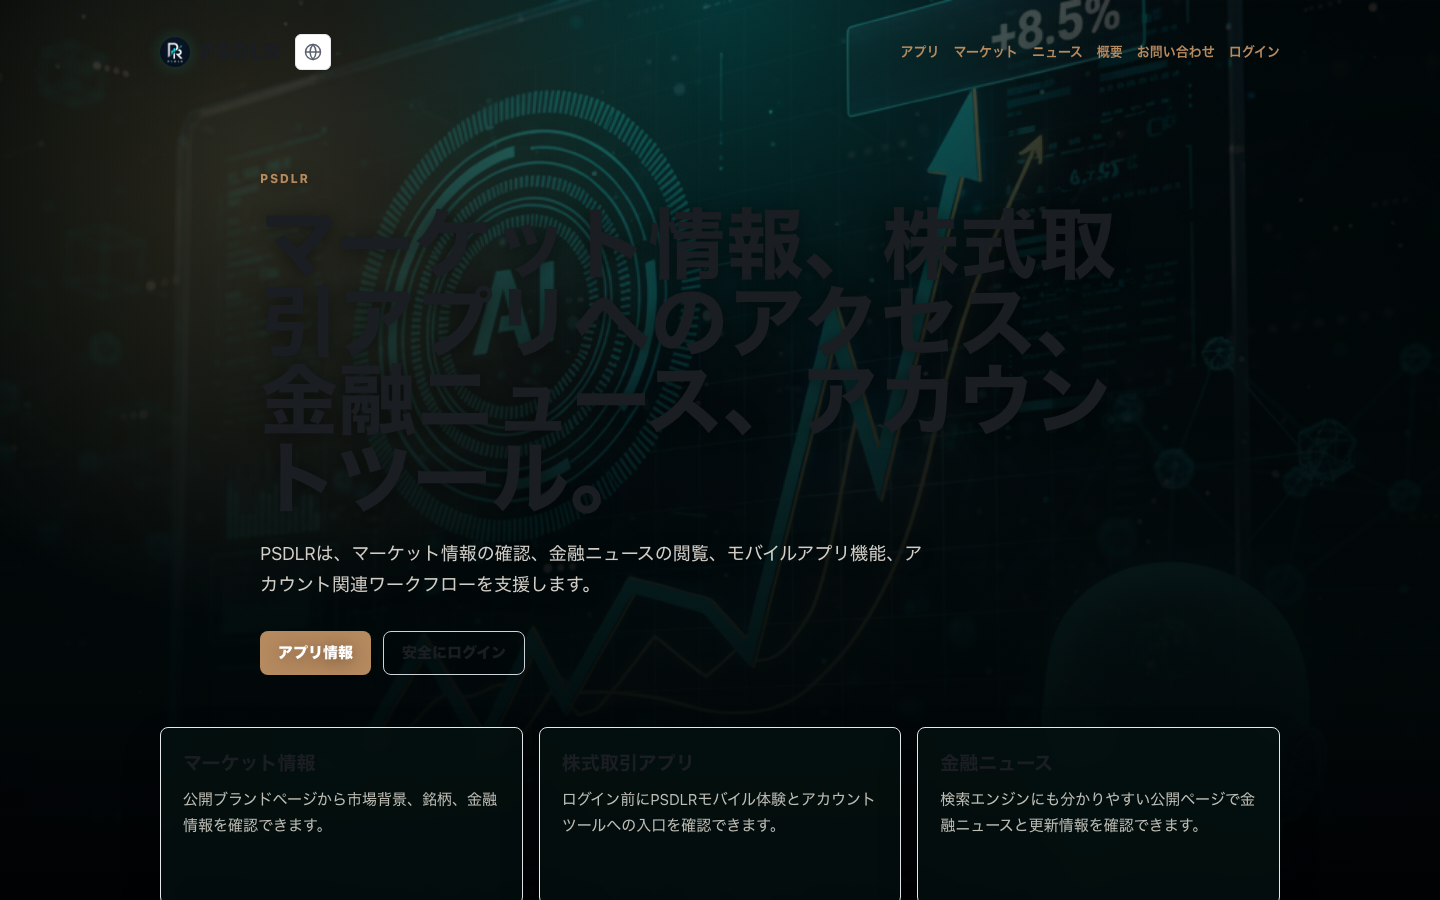Image resolution: width=1440 pixels, height=900 pixels.
Task: Select 概要 in the top navigation
Action: coord(1109,52)
